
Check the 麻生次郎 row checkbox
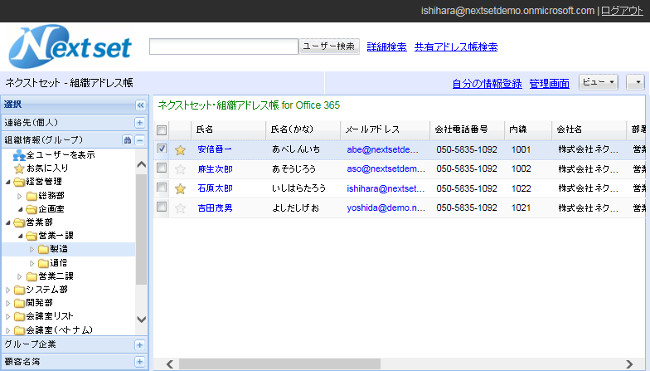162,168
